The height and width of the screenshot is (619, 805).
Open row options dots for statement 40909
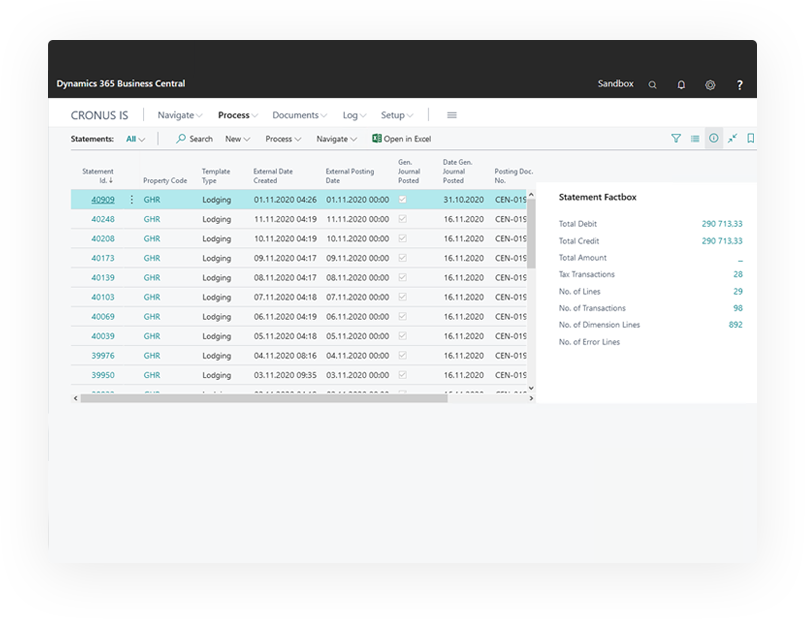tap(131, 199)
